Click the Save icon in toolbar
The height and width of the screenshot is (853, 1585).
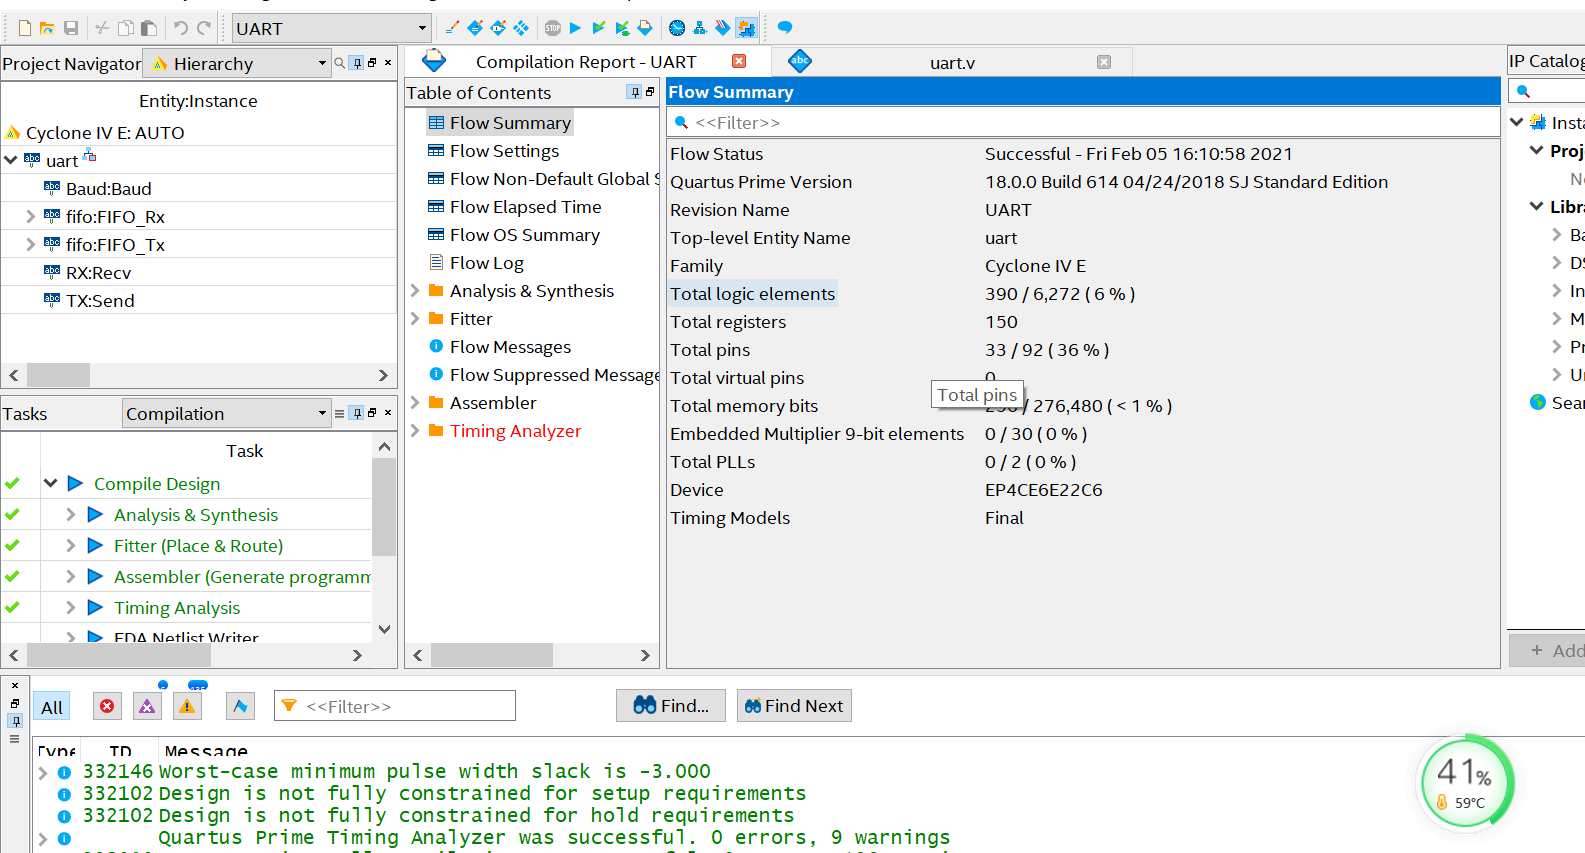[x=71, y=28]
